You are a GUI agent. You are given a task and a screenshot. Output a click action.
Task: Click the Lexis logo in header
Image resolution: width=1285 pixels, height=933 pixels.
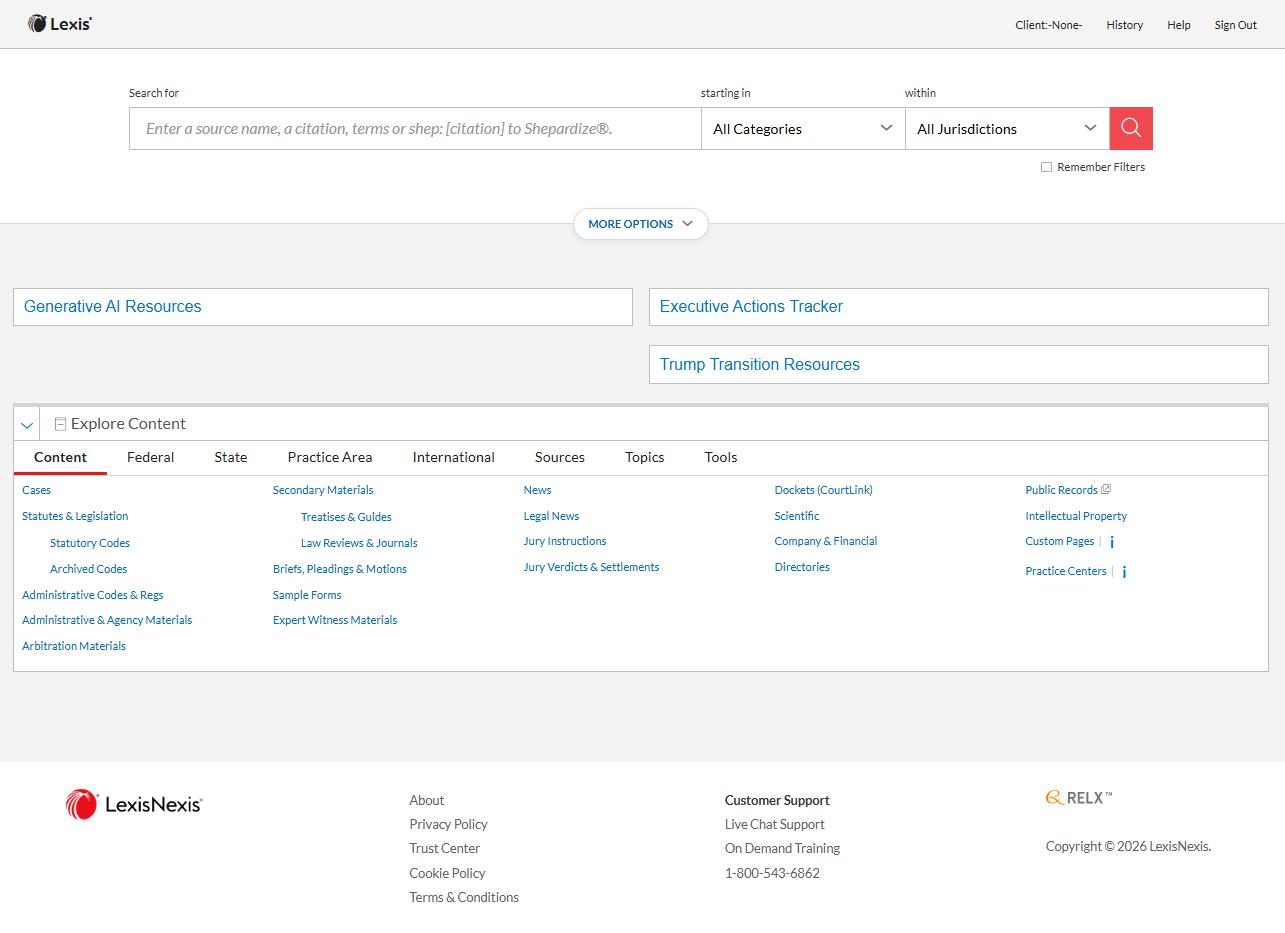[x=60, y=24]
